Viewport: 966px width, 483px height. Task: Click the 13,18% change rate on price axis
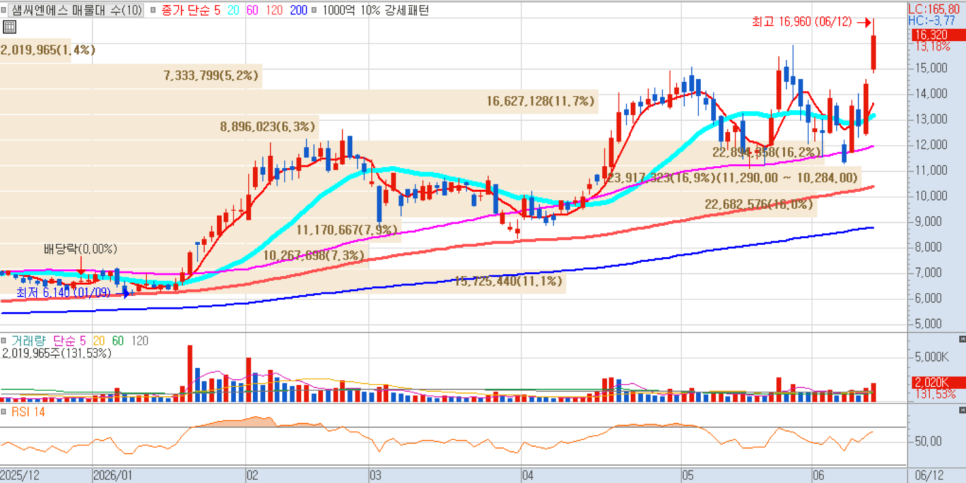pyautogui.click(x=932, y=47)
